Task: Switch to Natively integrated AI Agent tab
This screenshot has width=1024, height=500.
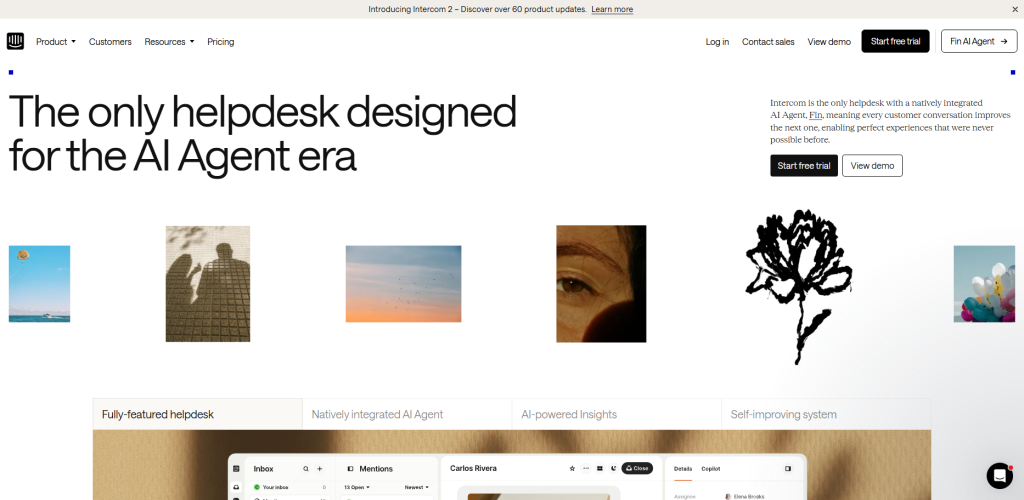Action: coord(408,414)
